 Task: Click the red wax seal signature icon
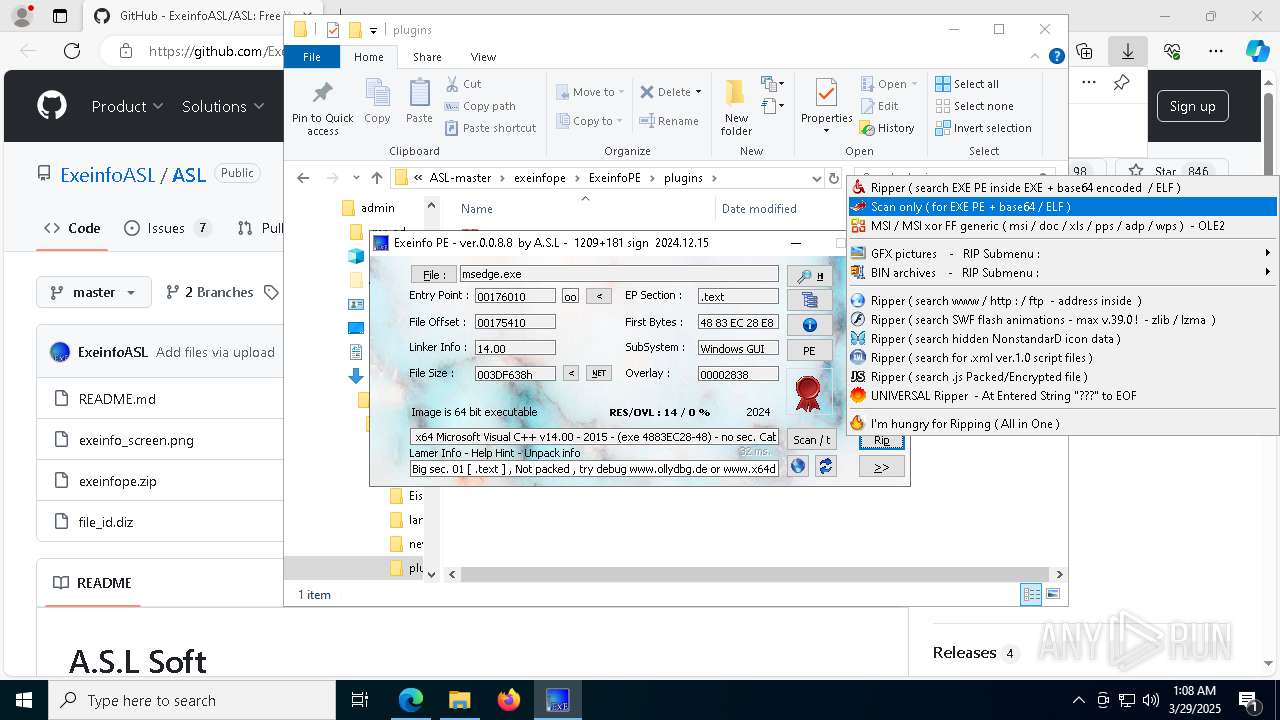(809, 391)
